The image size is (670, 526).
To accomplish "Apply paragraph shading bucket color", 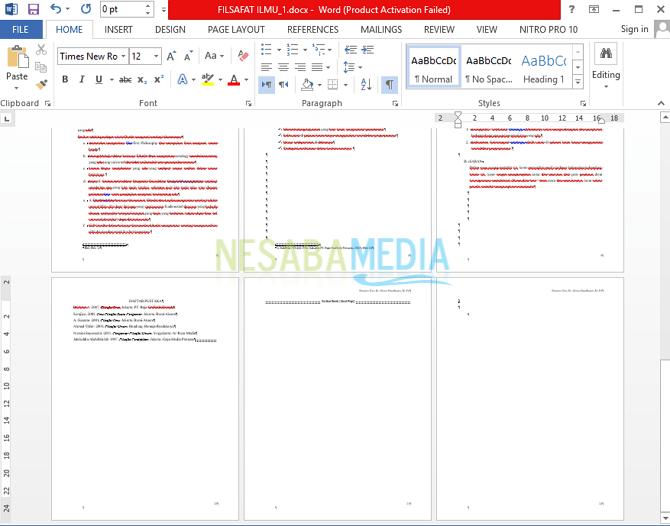I will click(x=307, y=85).
